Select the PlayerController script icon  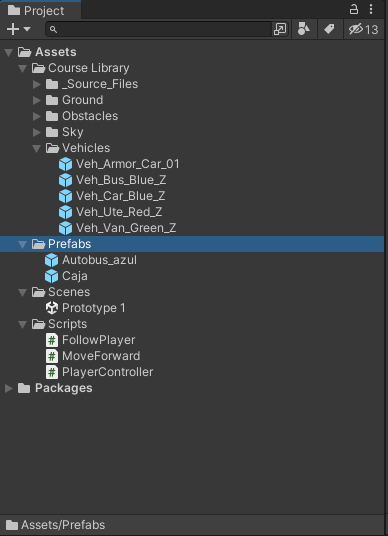[52, 372]
